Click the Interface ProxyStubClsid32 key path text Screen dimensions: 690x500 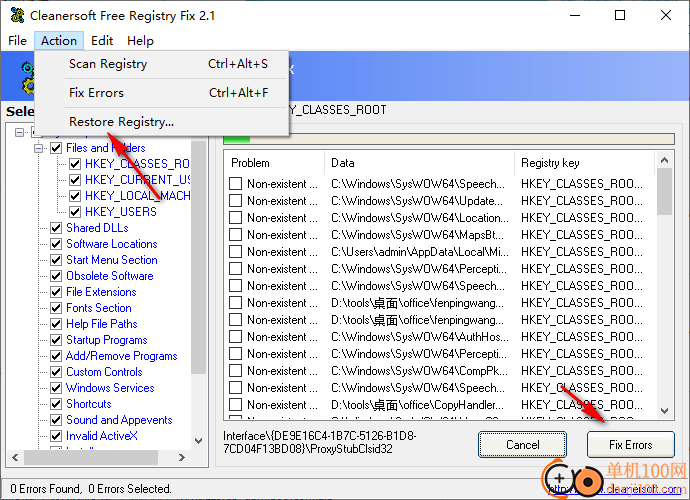(320, 442)
